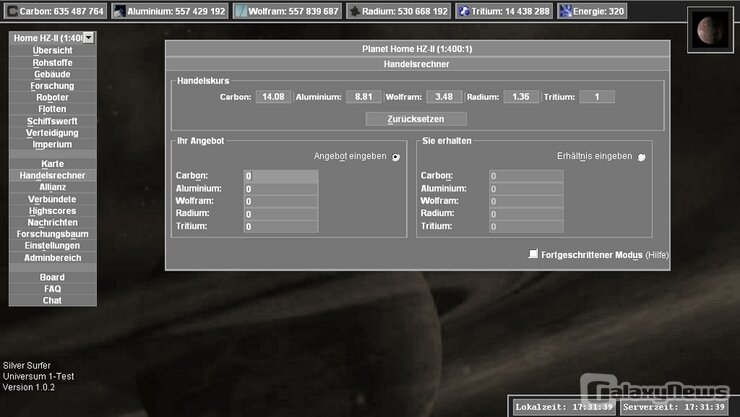Select the 'Erhältnis eingeben' radio button
Image resolution: width=740 pixels, height=417 pixels.
[641, 157]
